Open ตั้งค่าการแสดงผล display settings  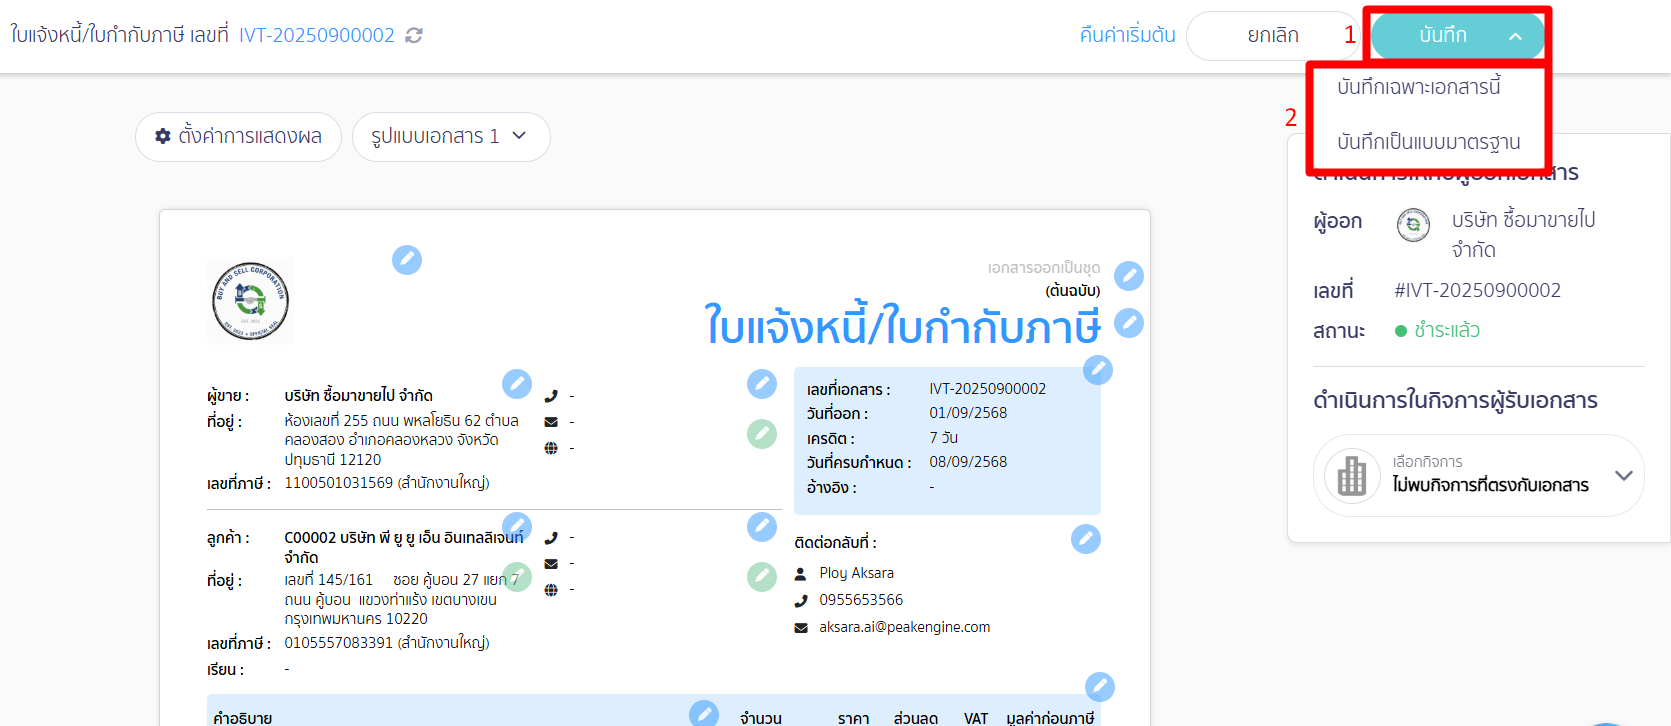(x=238, y=137)
